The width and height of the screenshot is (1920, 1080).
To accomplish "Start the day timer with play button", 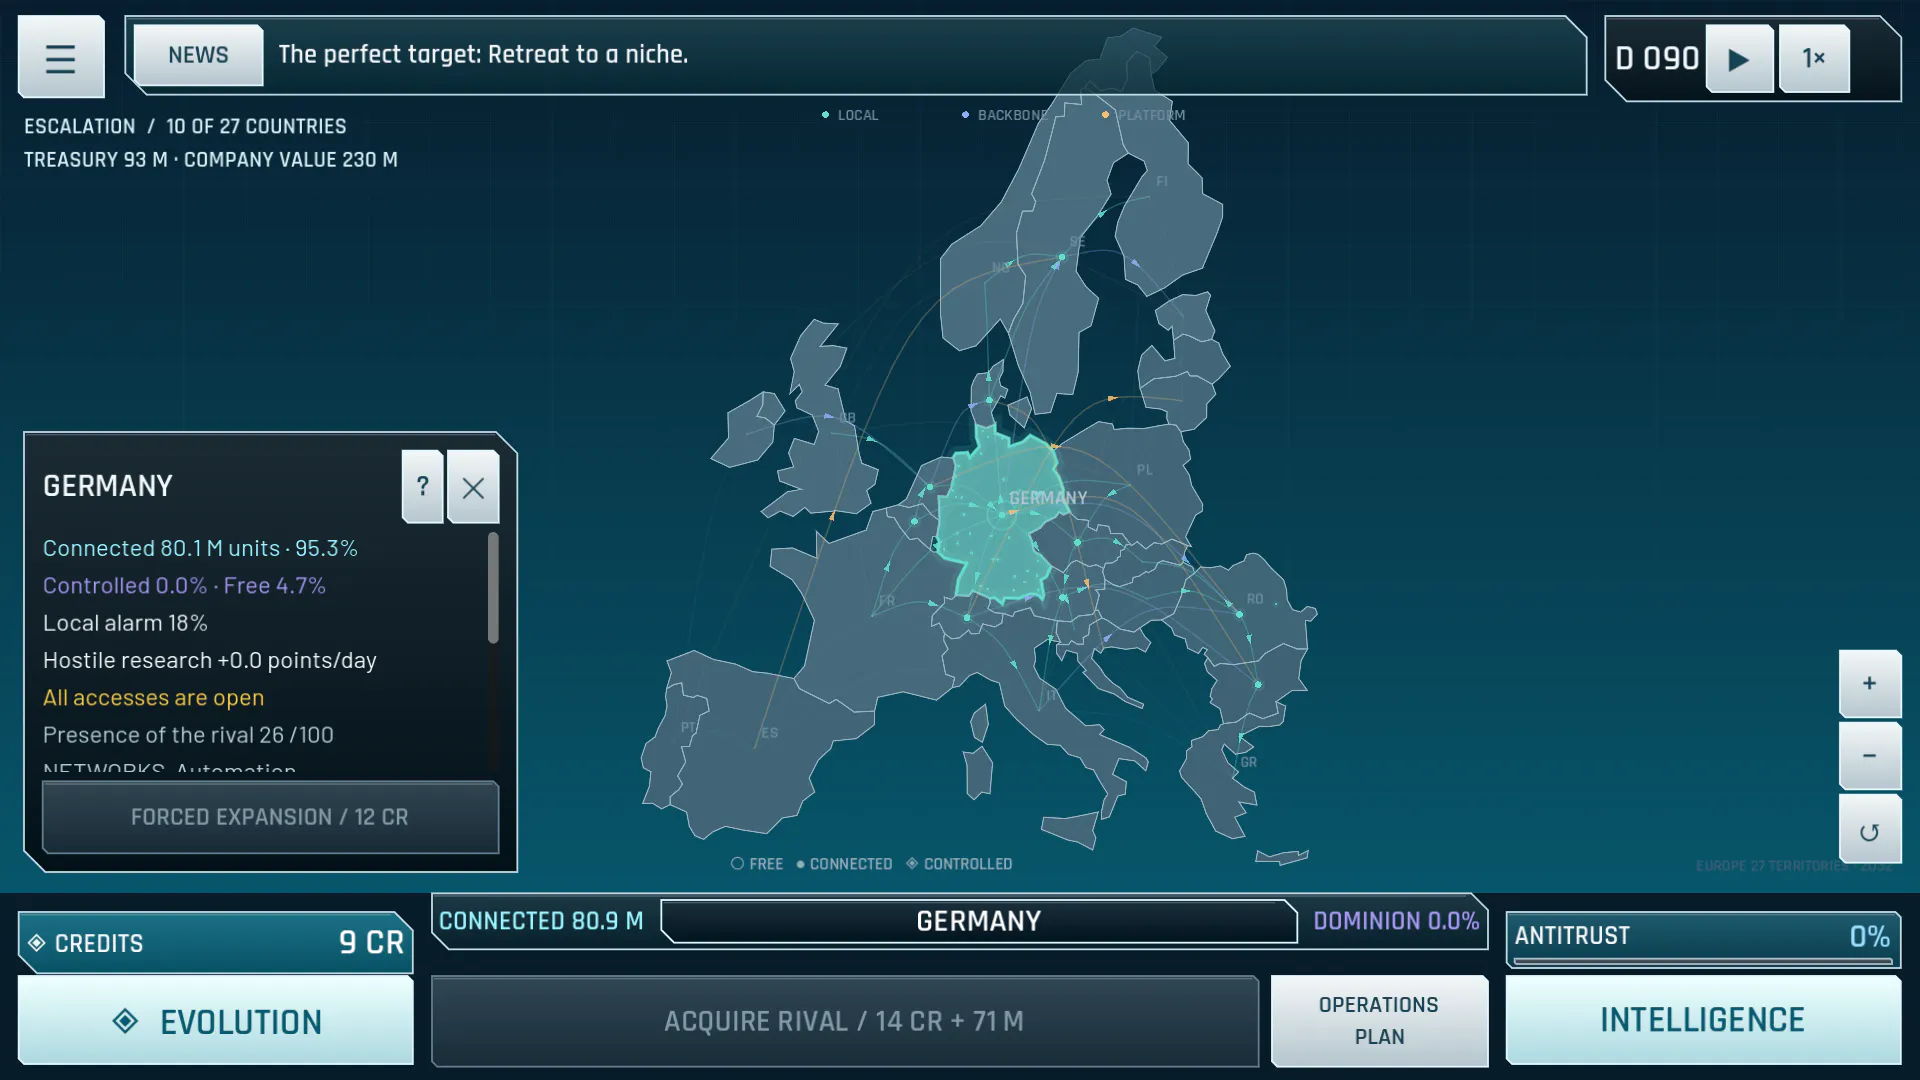I will 1739,59.
